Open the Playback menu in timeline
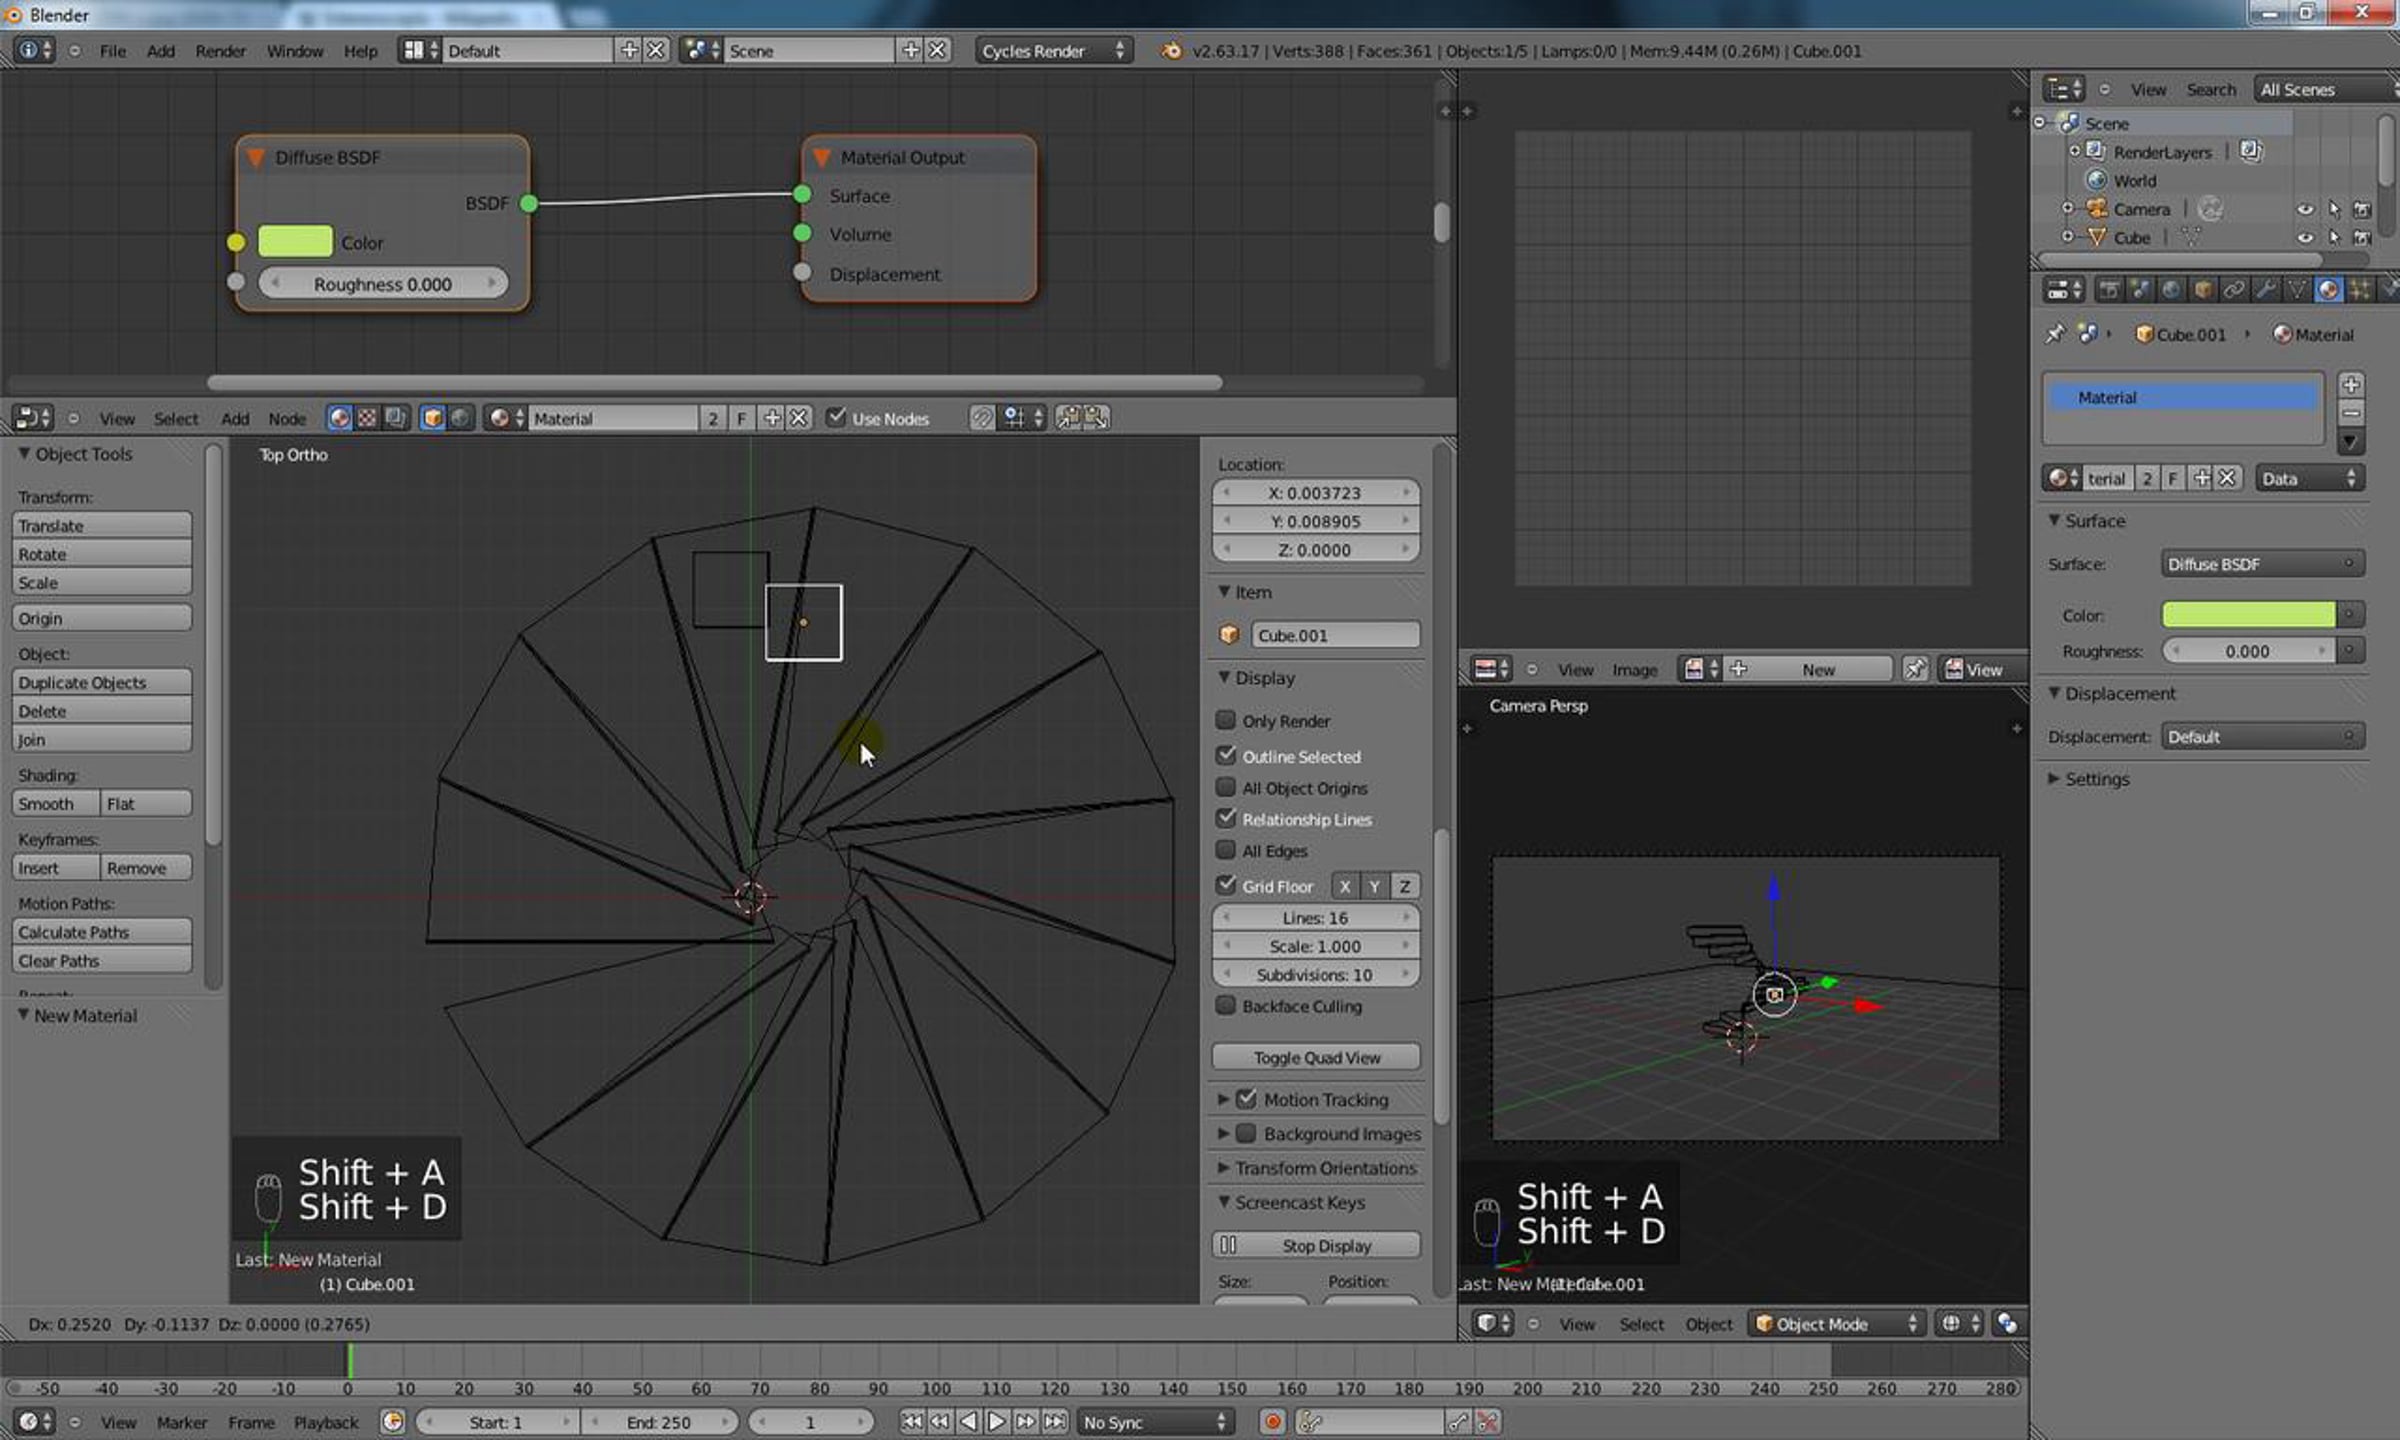The width and height of the screenshot is (2400, 1440). pos(325,1422)
